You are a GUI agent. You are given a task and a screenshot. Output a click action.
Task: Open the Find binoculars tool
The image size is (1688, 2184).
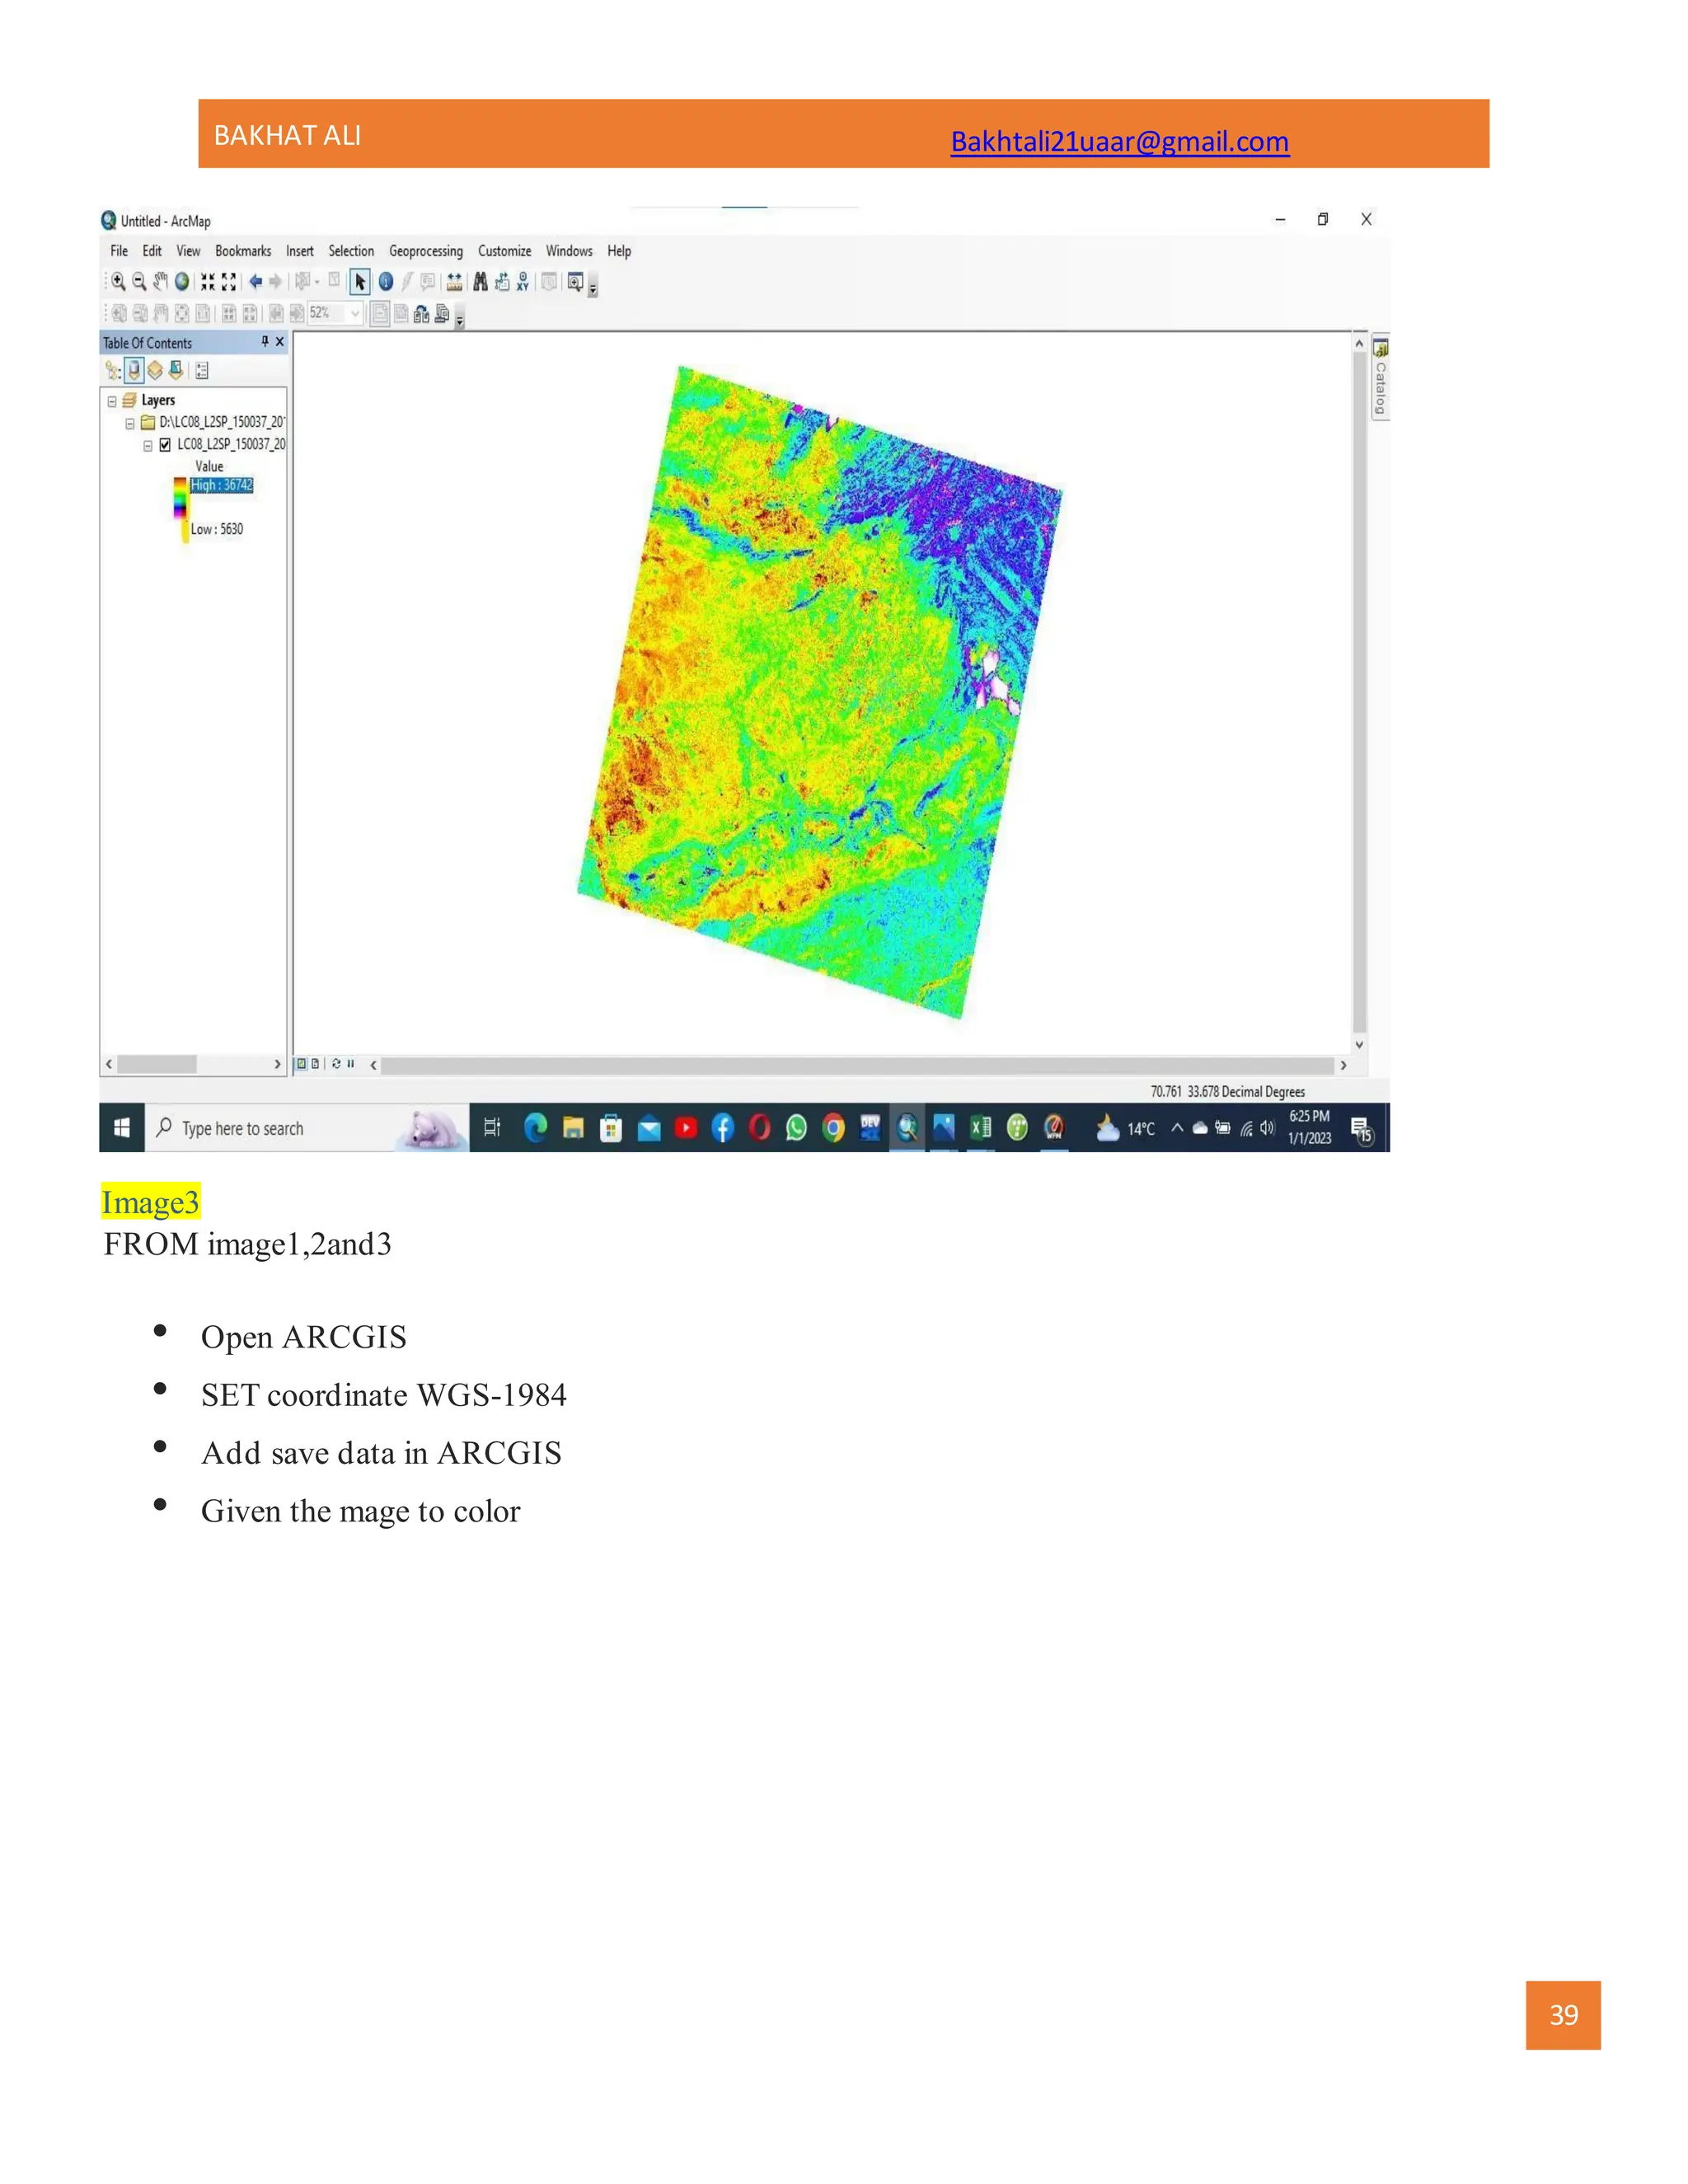point(480,282)
